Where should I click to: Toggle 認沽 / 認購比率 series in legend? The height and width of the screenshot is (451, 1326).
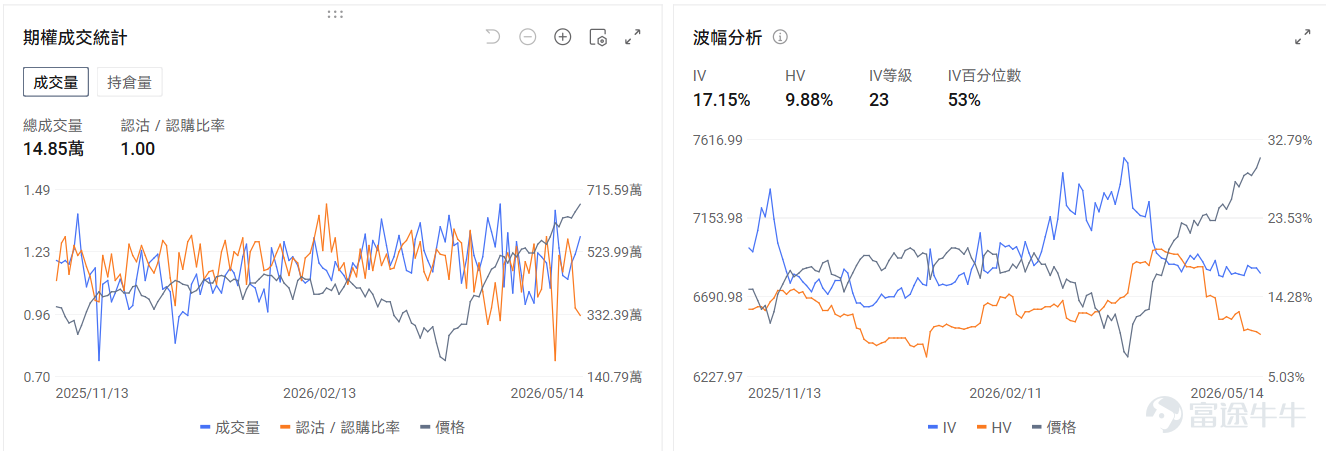pos(340,427)
